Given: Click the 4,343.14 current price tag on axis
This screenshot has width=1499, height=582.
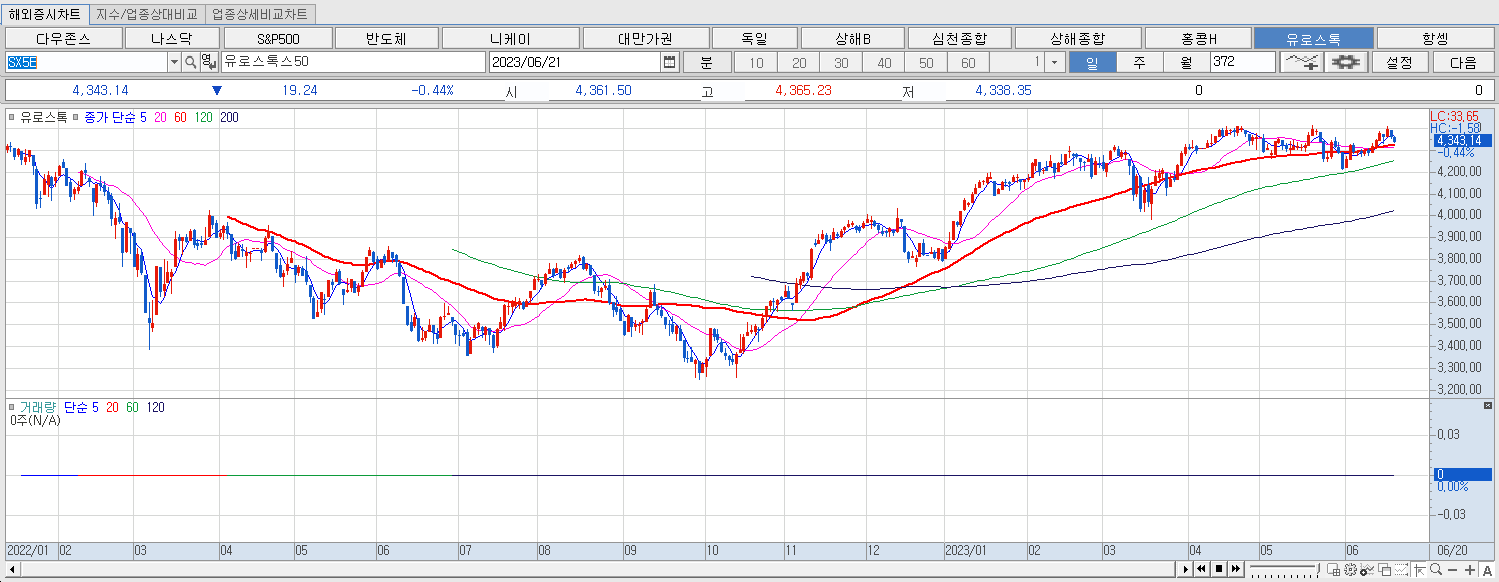Looking at the screenshot, I should 1461,140.
